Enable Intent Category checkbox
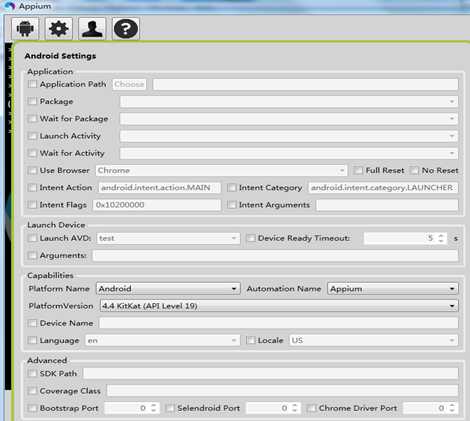Image resolution: width=470 pixels, height=421 pixels. [x=232, y=188]
